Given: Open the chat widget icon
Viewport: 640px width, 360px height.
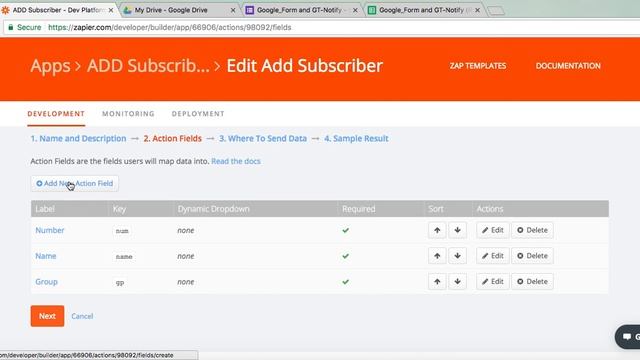Looking at the screenshot, I should click(627, 337).
